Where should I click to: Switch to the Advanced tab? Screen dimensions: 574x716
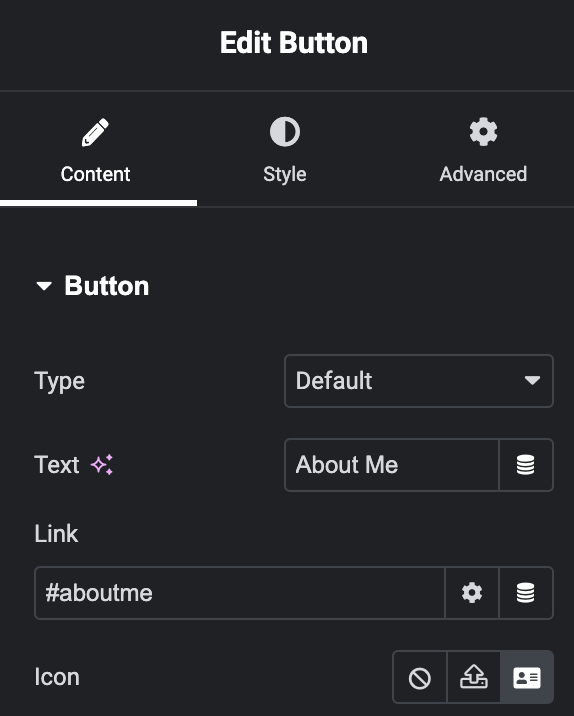483,150
